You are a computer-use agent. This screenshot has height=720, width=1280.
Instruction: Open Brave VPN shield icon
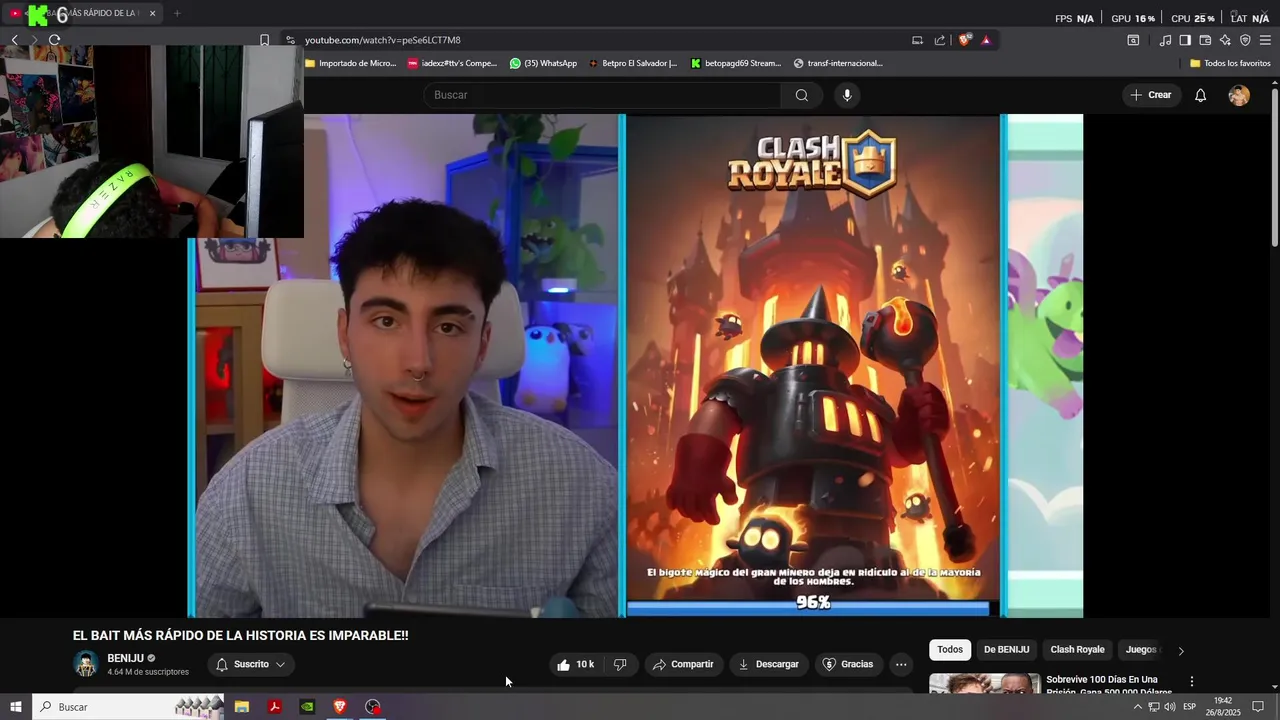[1245, 40]
